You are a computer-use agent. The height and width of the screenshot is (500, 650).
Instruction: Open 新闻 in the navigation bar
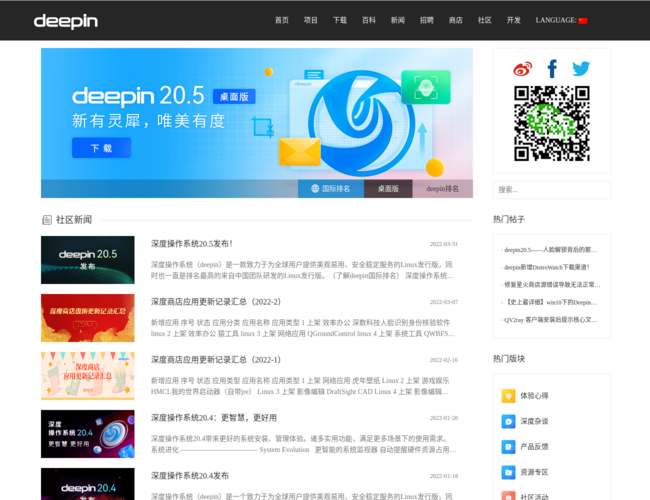398,20
